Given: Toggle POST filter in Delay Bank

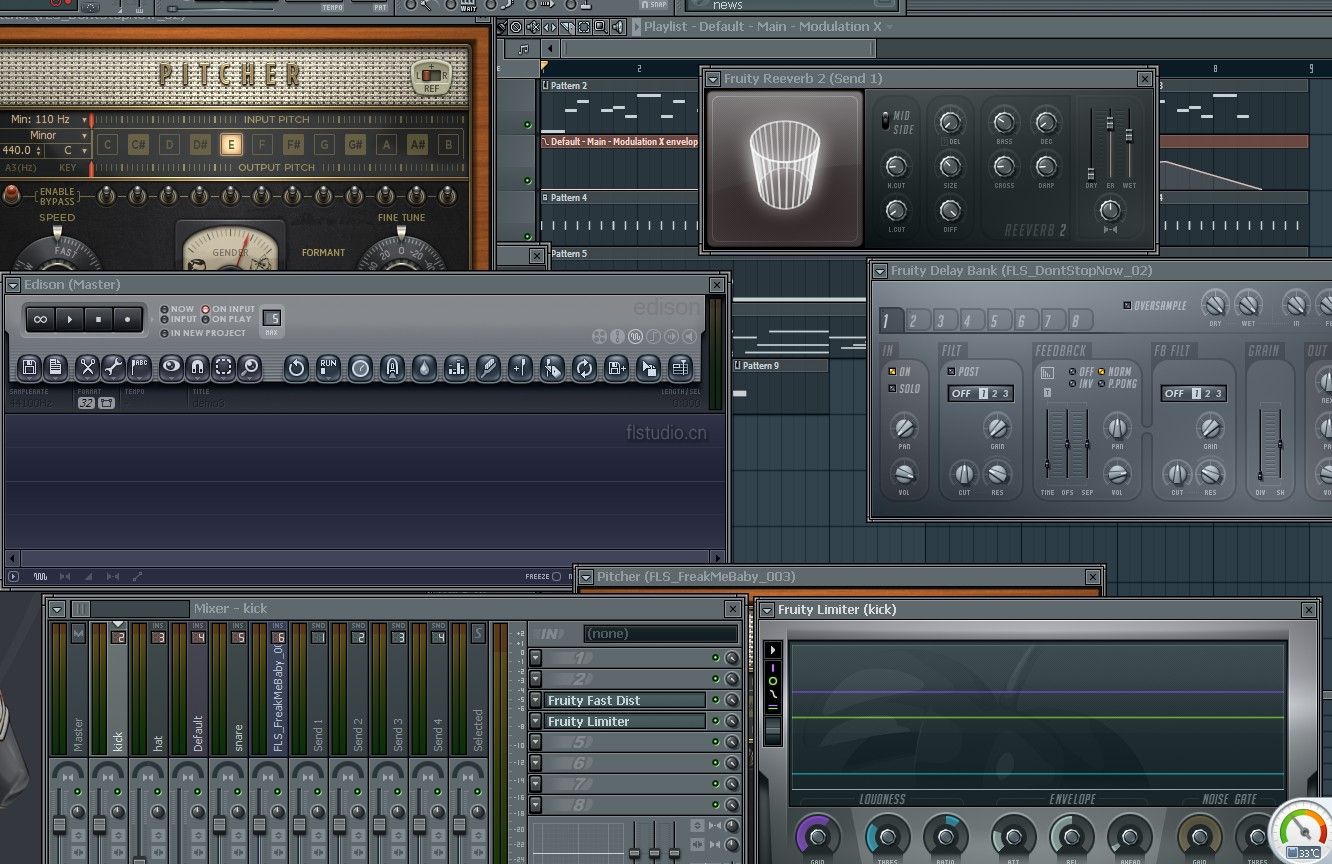Looking at the screenshot, I should coord(963,371).
